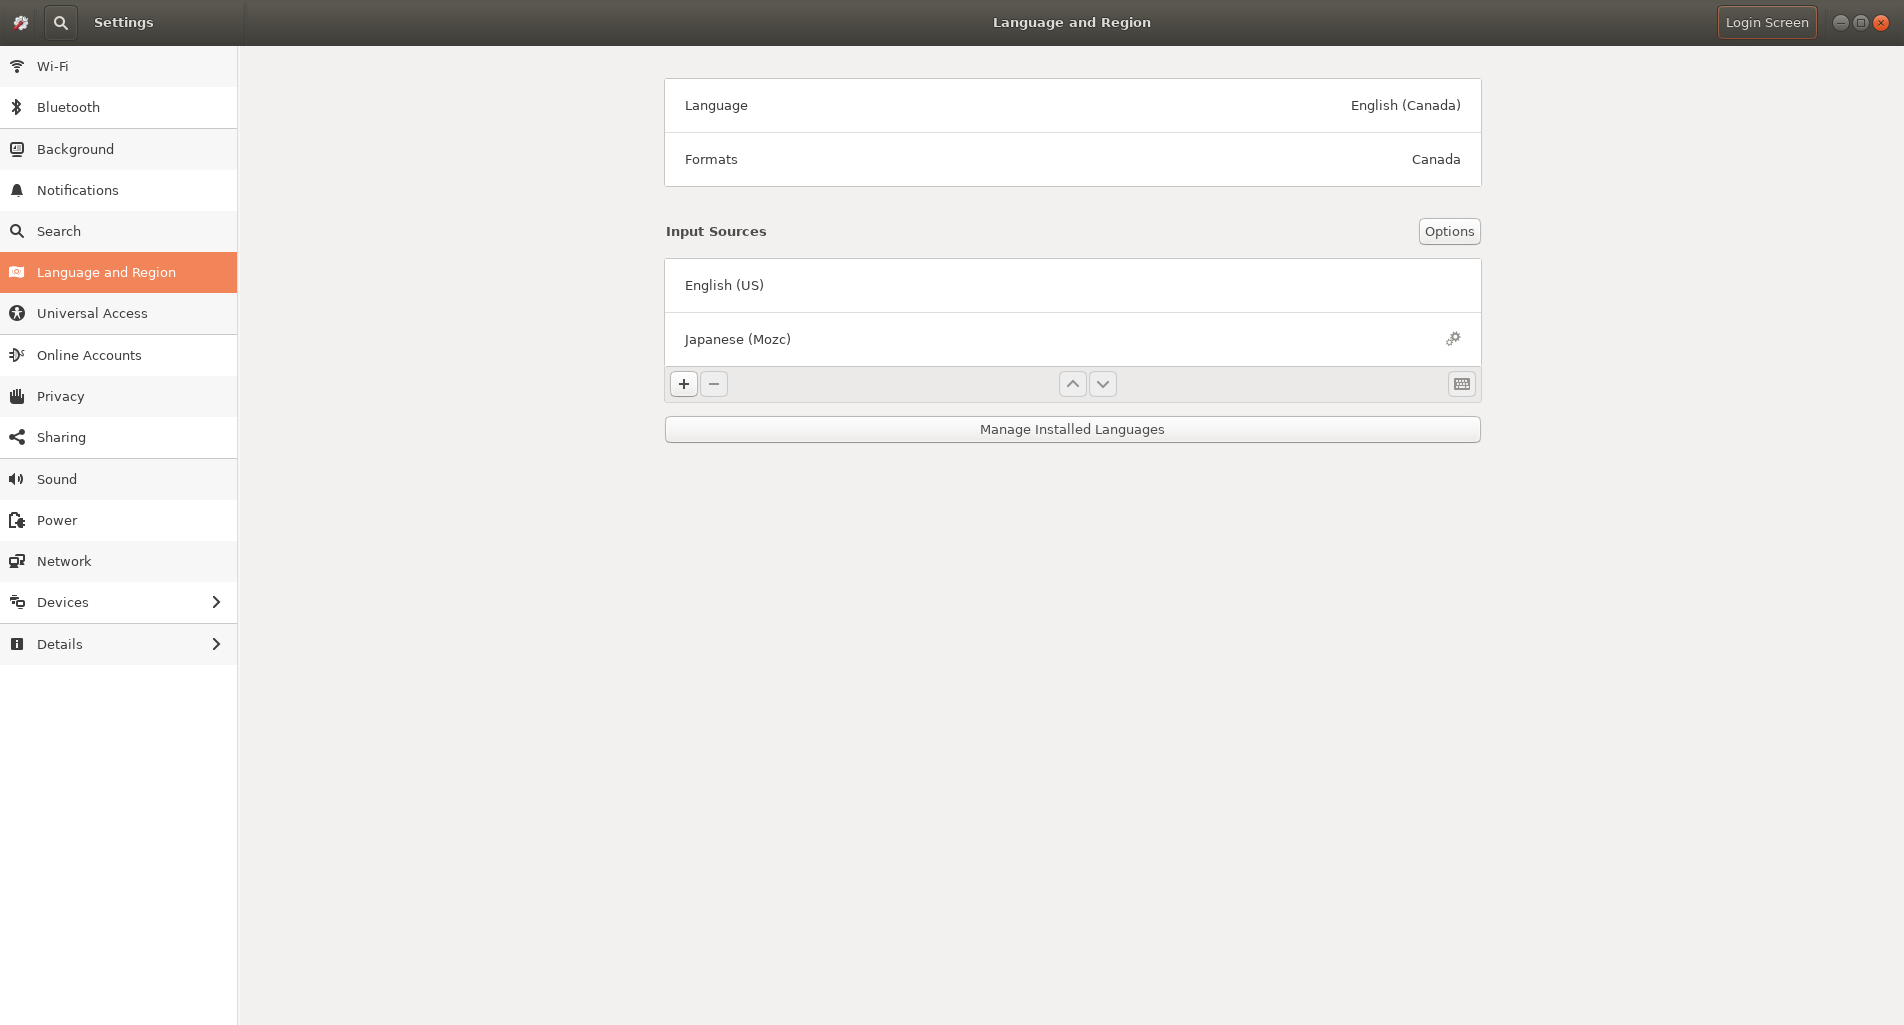Click the Notifications bell icon
This screenshot has height=1025, width=1904.
pos(16,190)
